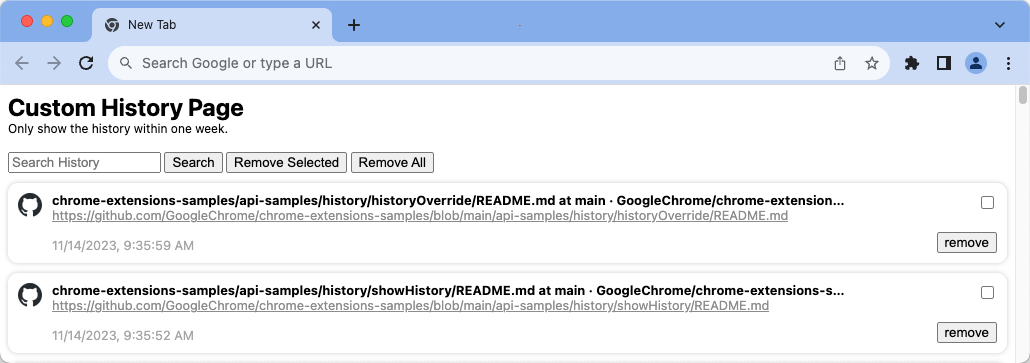
Task: Click GitHub favicon of historyOverride entry
Action: tap(30, 205)
